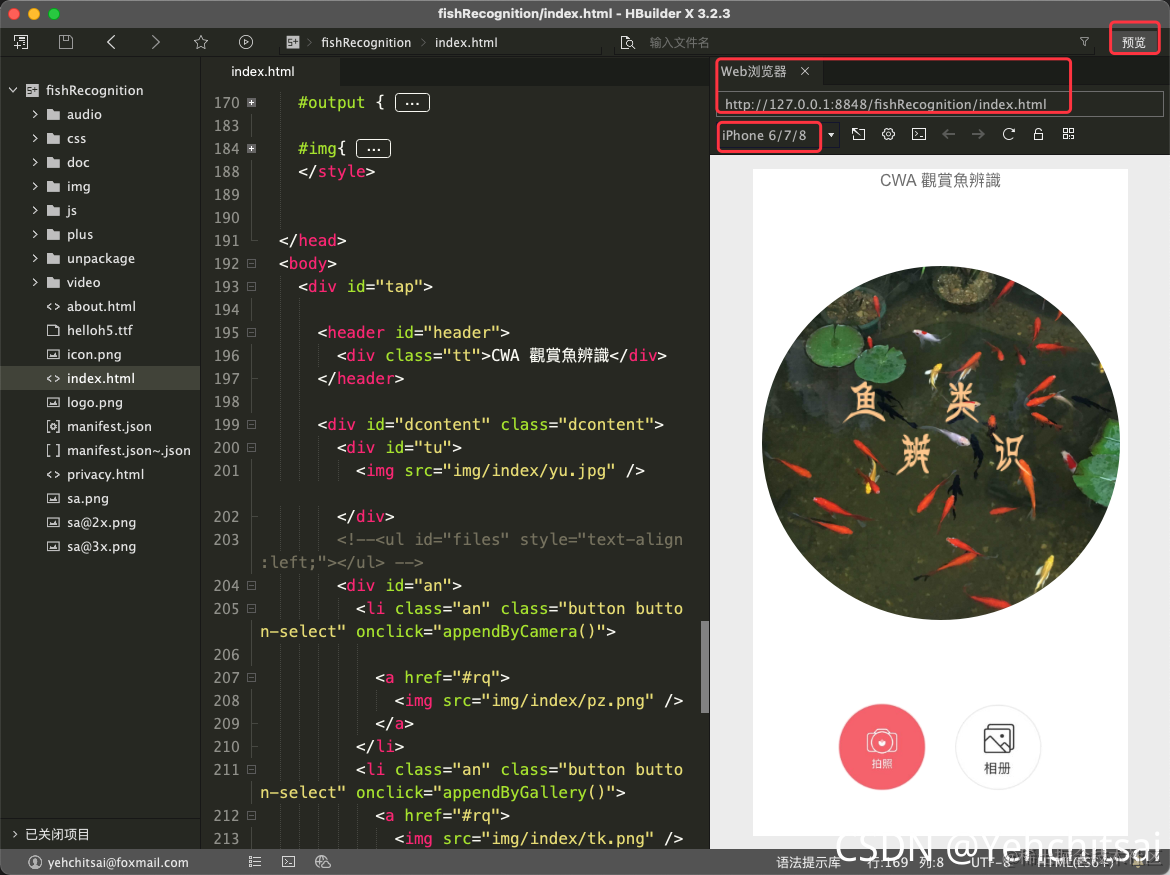The height and width of the screenshot is (875, 1170).
Task: Expand the js folder
Action: click(x=35, y=210)
